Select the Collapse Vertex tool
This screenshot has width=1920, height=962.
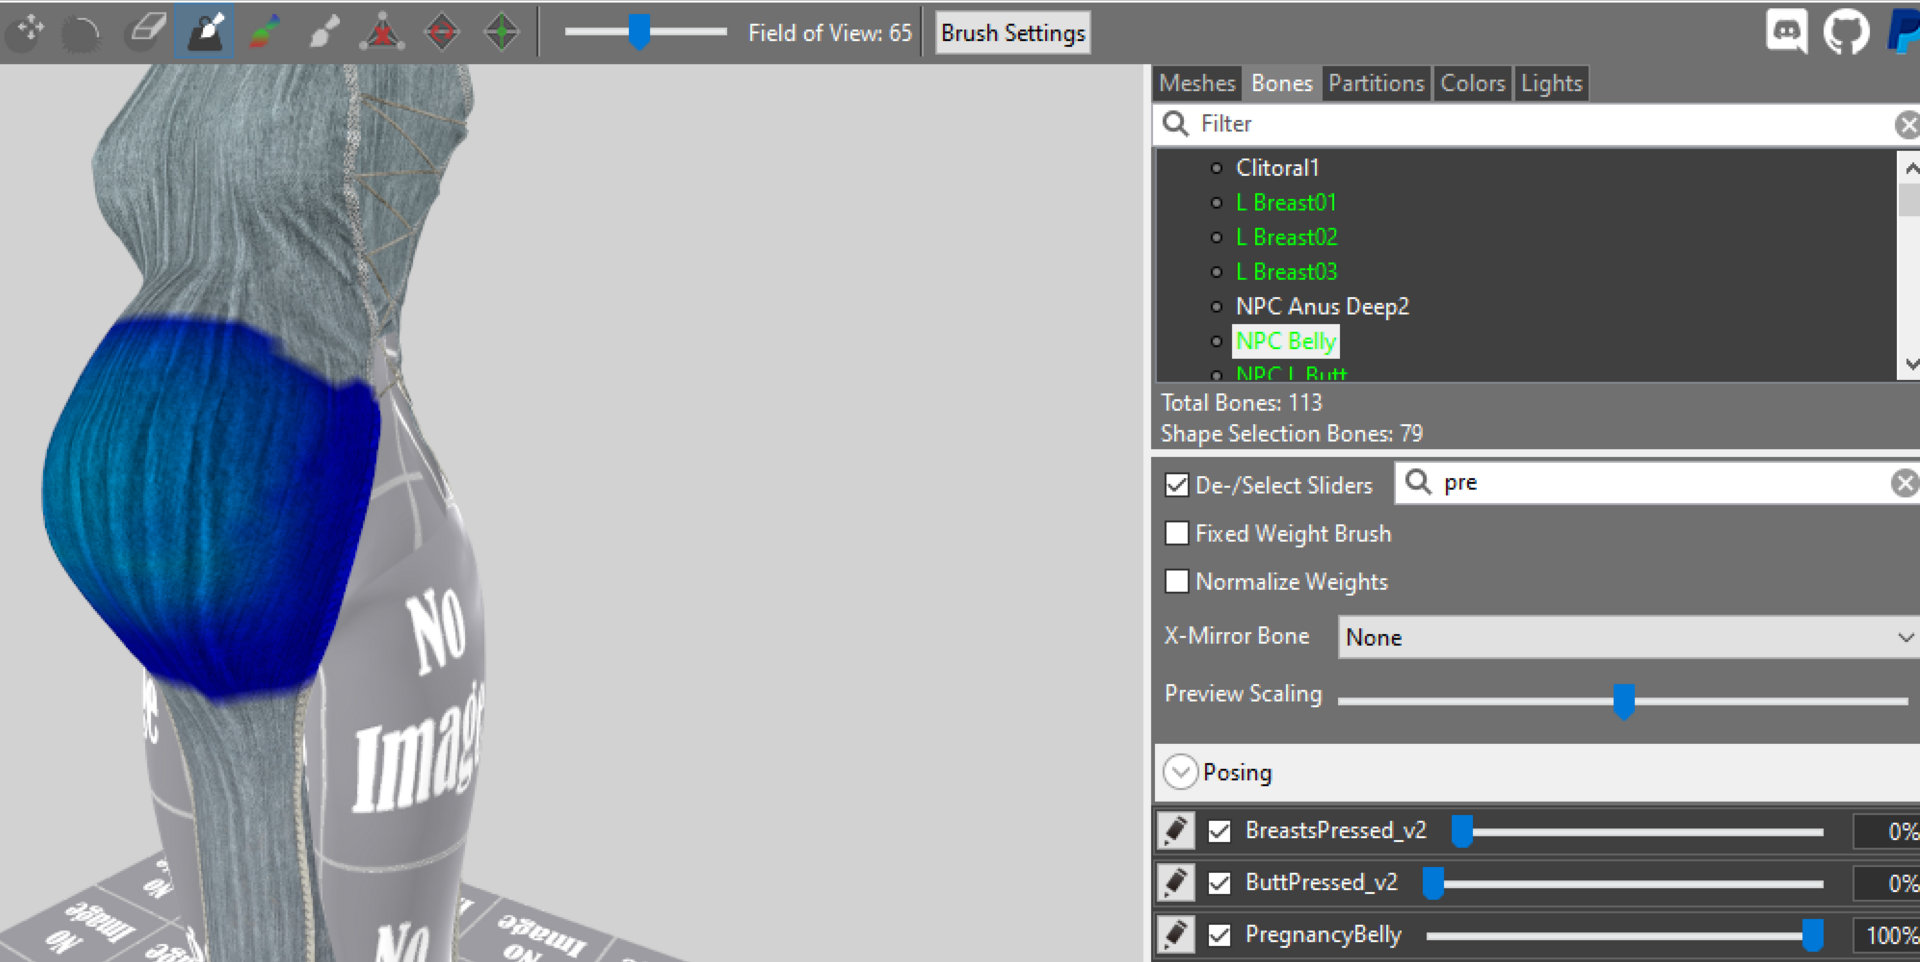pos(382,31)
